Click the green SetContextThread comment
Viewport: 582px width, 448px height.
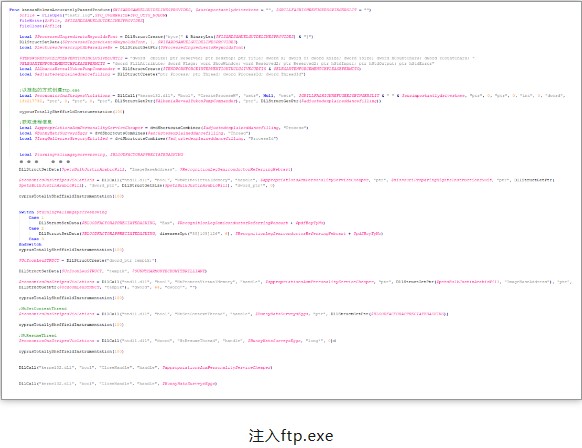pyautogui.click(x=43, y=308)
